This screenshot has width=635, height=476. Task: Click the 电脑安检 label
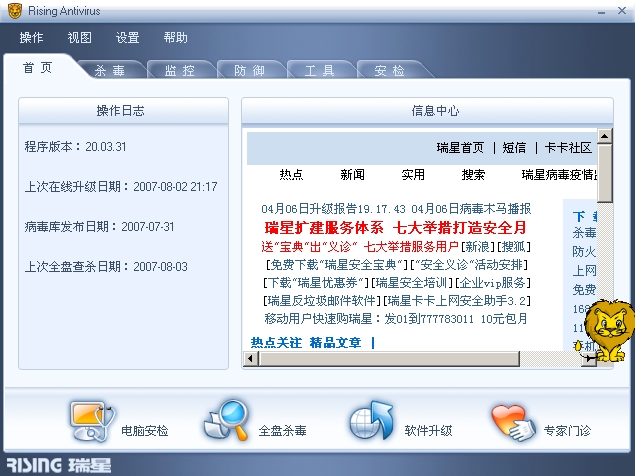click(145, 430)
